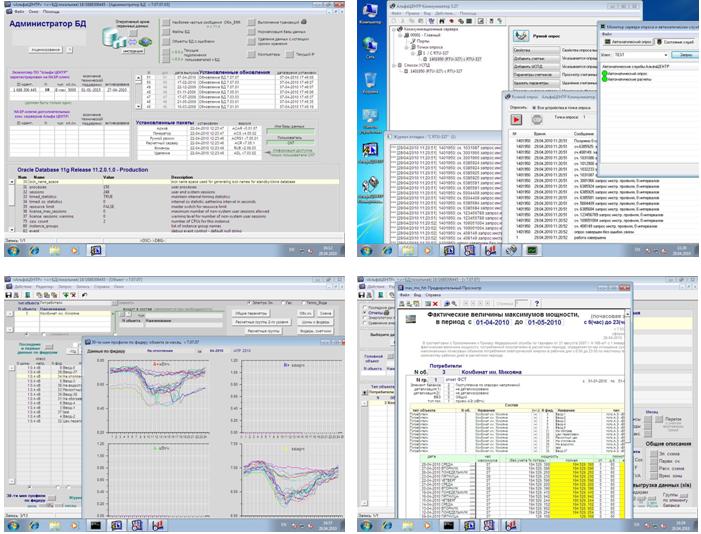Collapse the 1 / С RTU-327 tree node
701x534 pixels.
click(413, 53)
